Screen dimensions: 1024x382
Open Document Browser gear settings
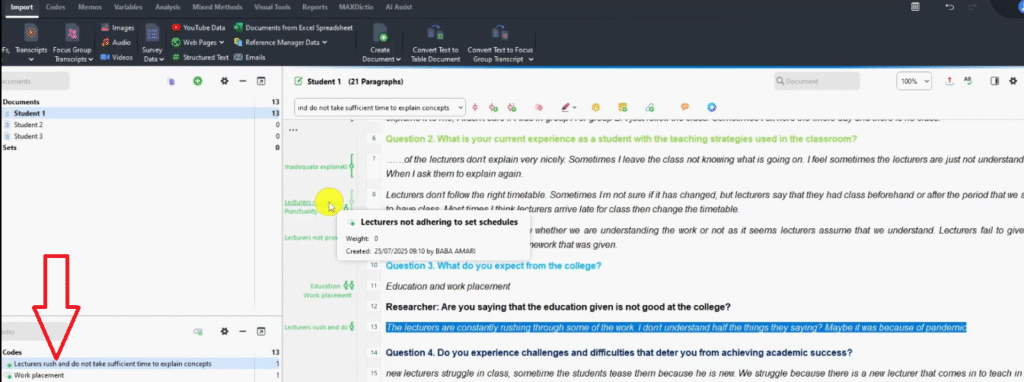(1014, 81)
